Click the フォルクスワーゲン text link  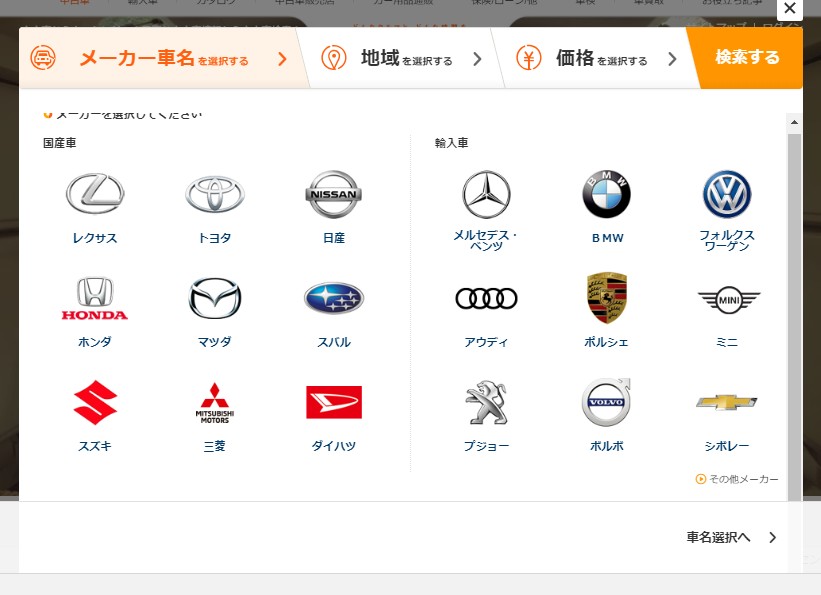727,240
